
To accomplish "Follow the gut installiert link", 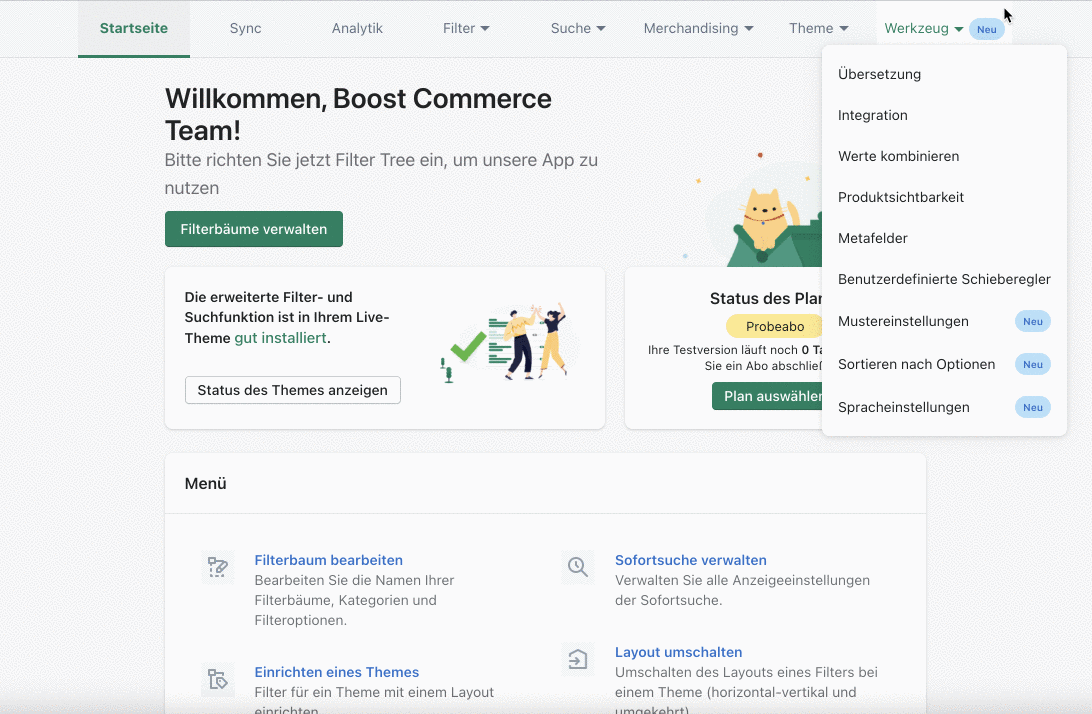I will point(280,338).
